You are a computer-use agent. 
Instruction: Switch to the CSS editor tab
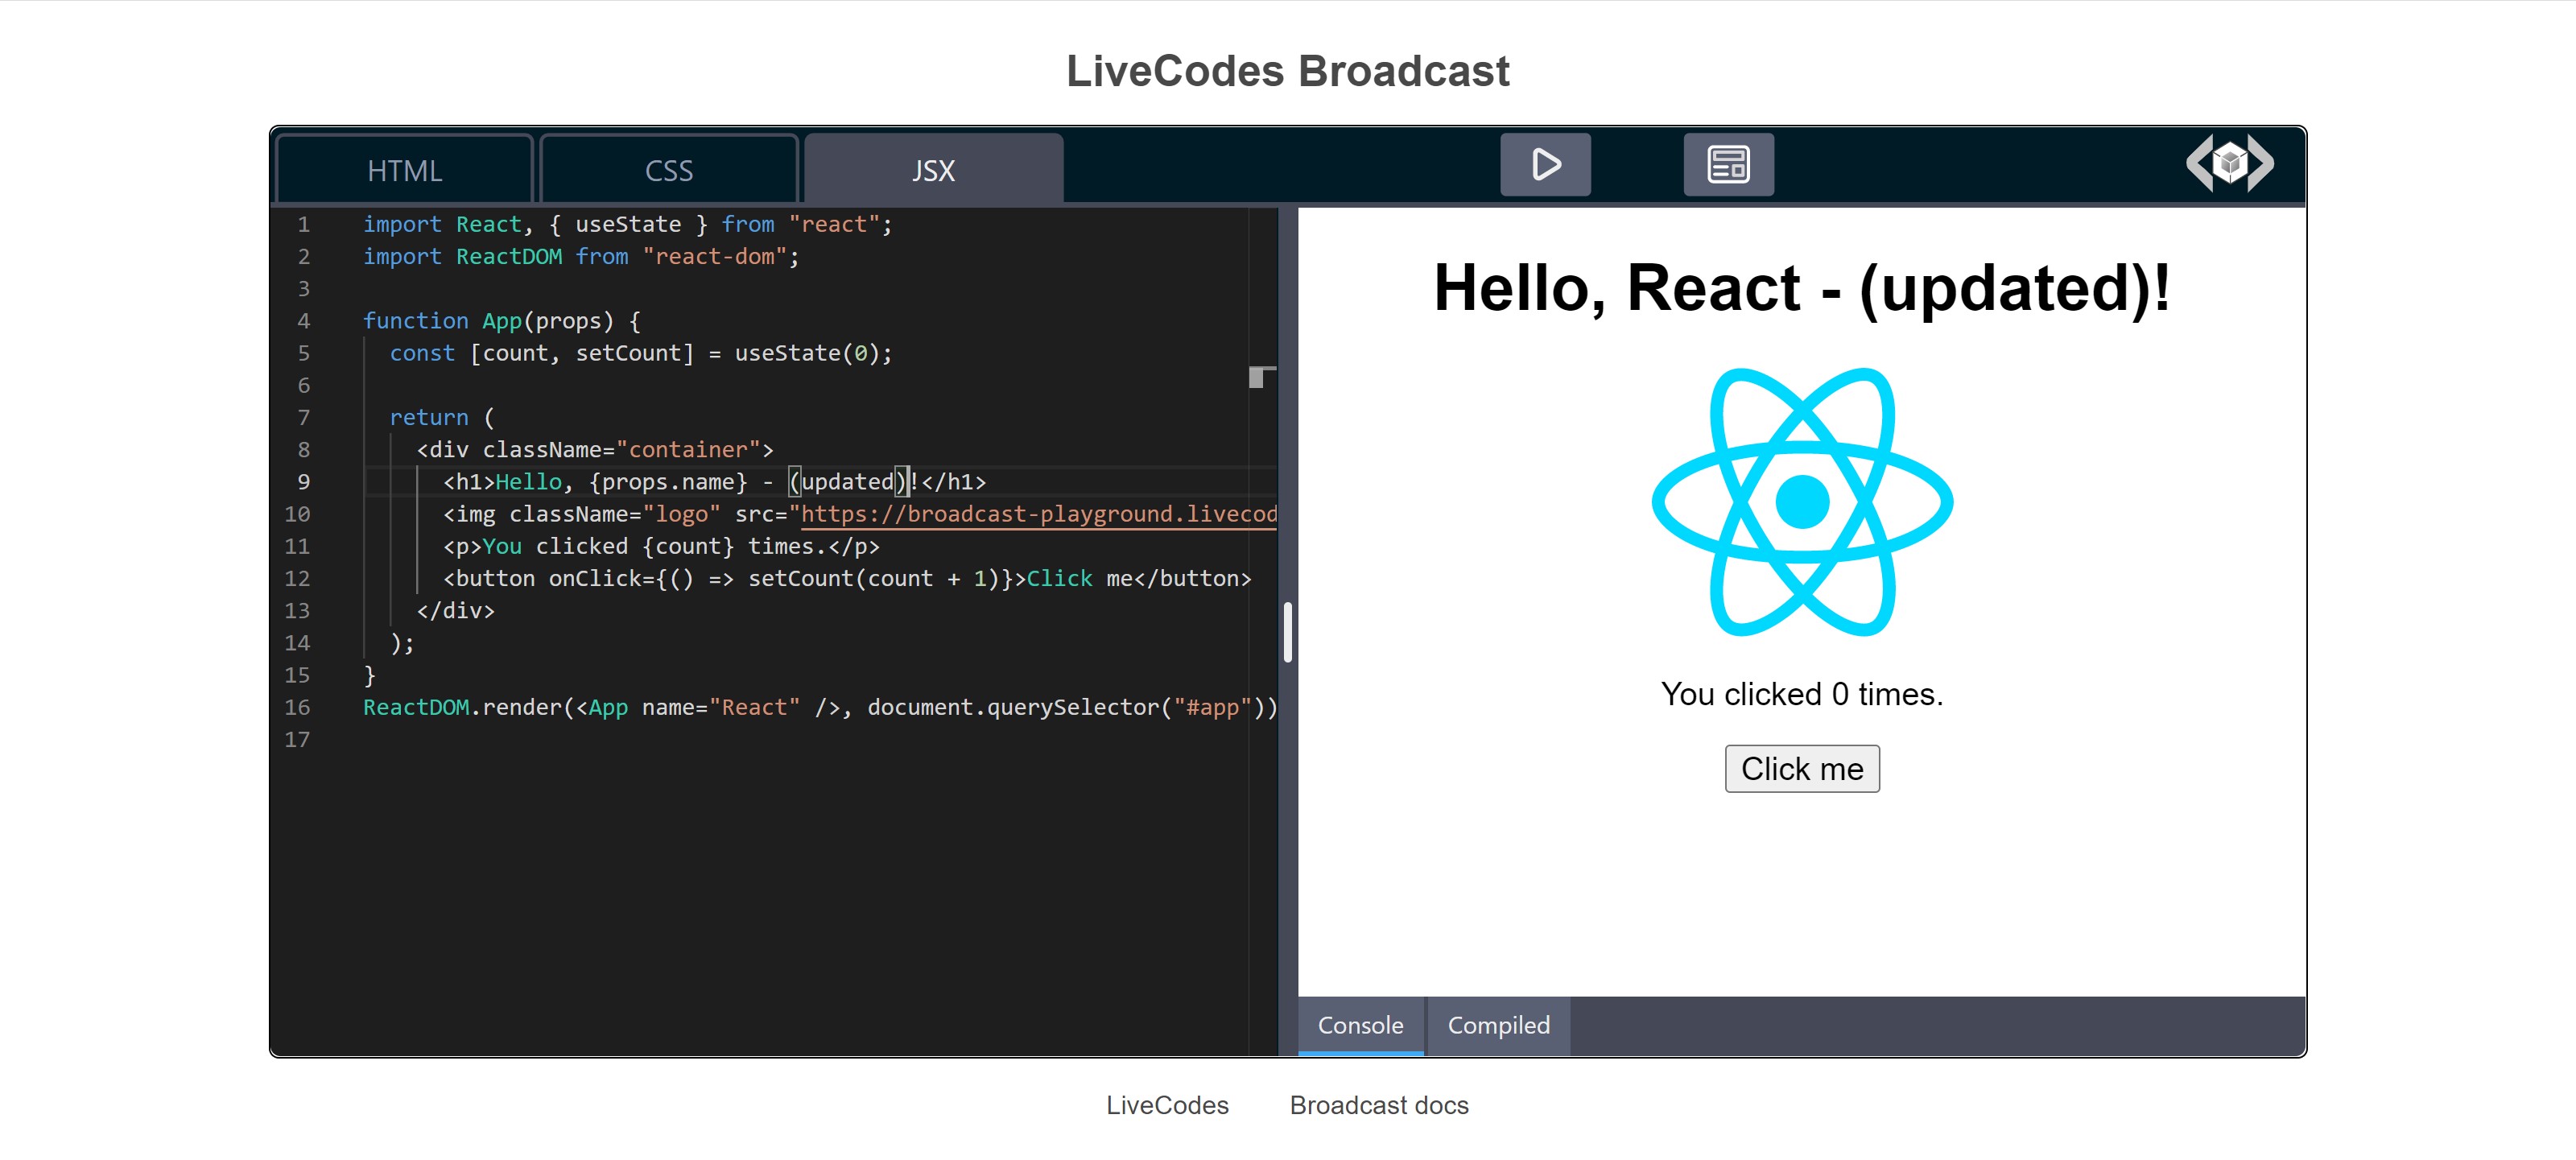668,169
